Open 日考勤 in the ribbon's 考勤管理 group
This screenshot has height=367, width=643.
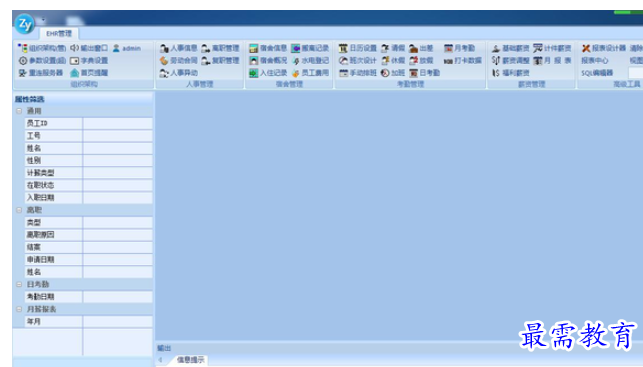pyautogui.click(x=424, y=73)
